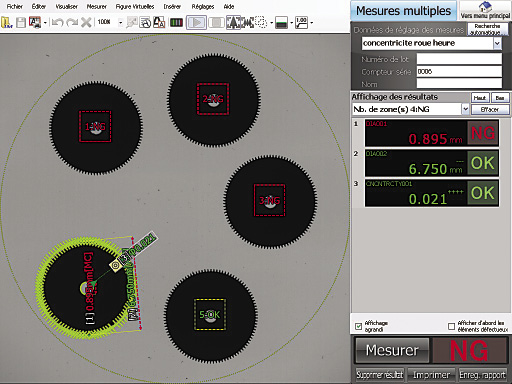This screenshot has height=384, width=512.
Task: Click the Imprimer button
Action: tap(432, 375)
